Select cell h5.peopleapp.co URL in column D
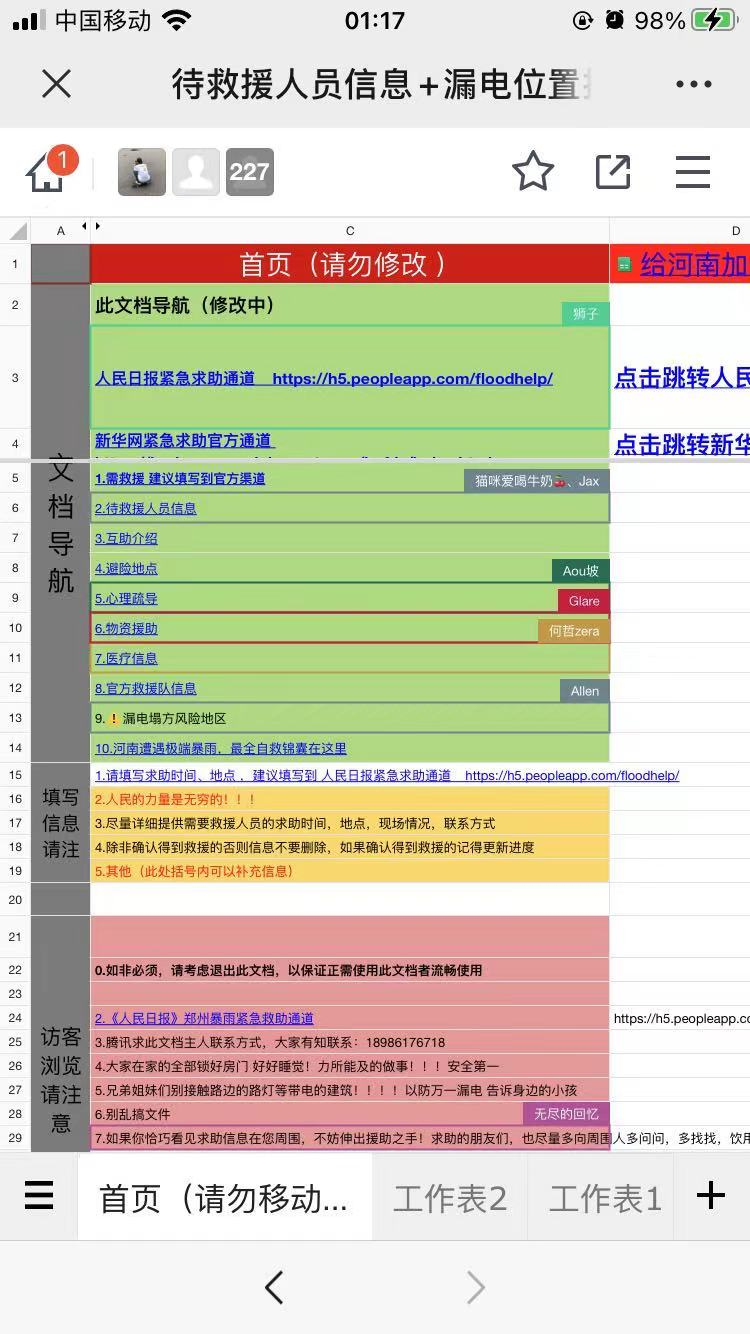 click(x=680, y=1018)
